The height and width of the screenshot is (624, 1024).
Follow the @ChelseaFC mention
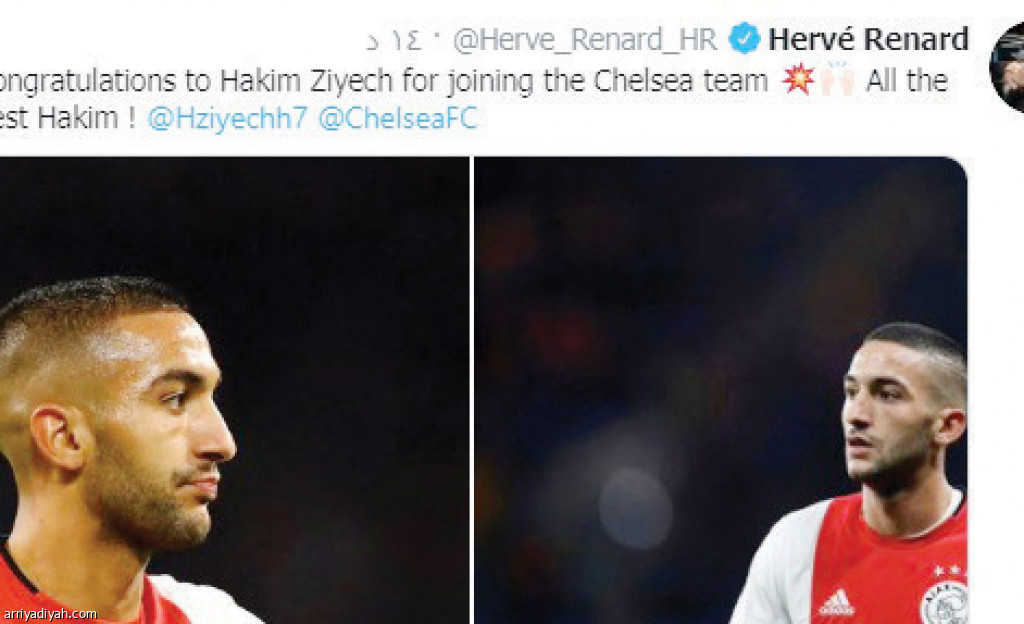coord(398,118)
